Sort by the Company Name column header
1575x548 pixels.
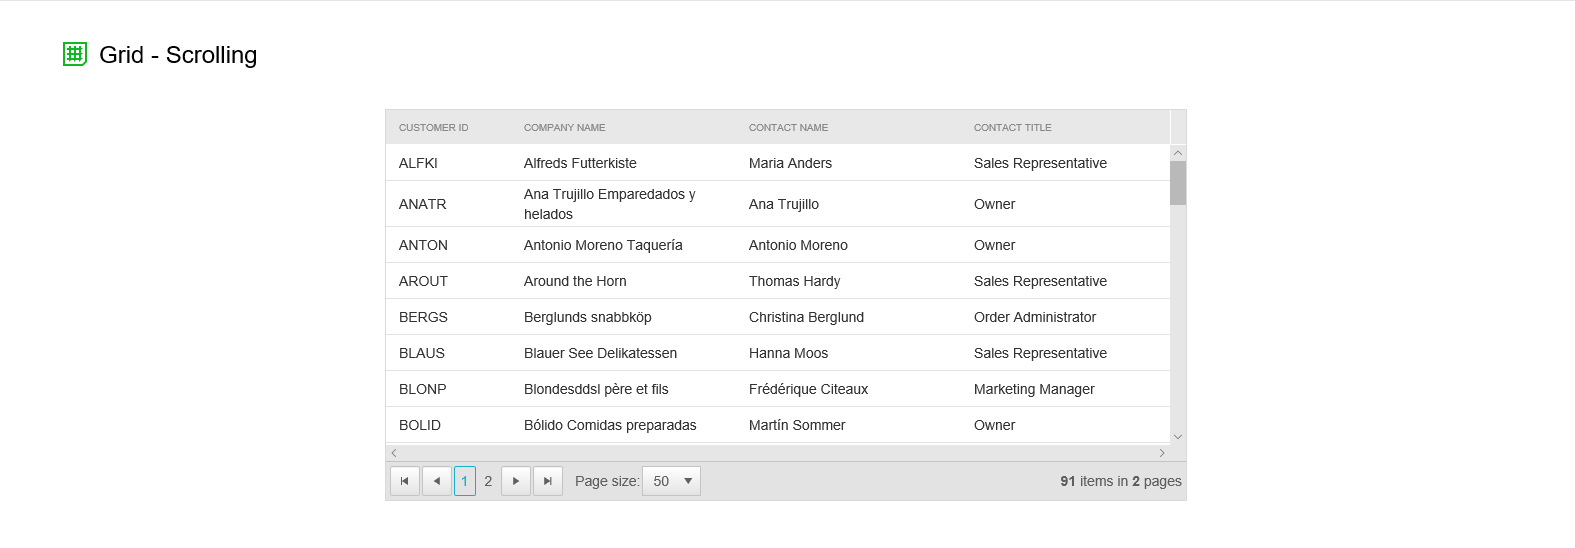564,128
